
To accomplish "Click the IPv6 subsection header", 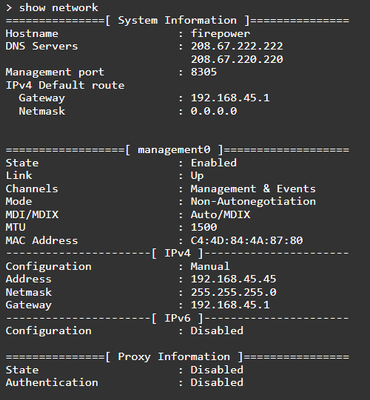I will click(x=177, y=318).
